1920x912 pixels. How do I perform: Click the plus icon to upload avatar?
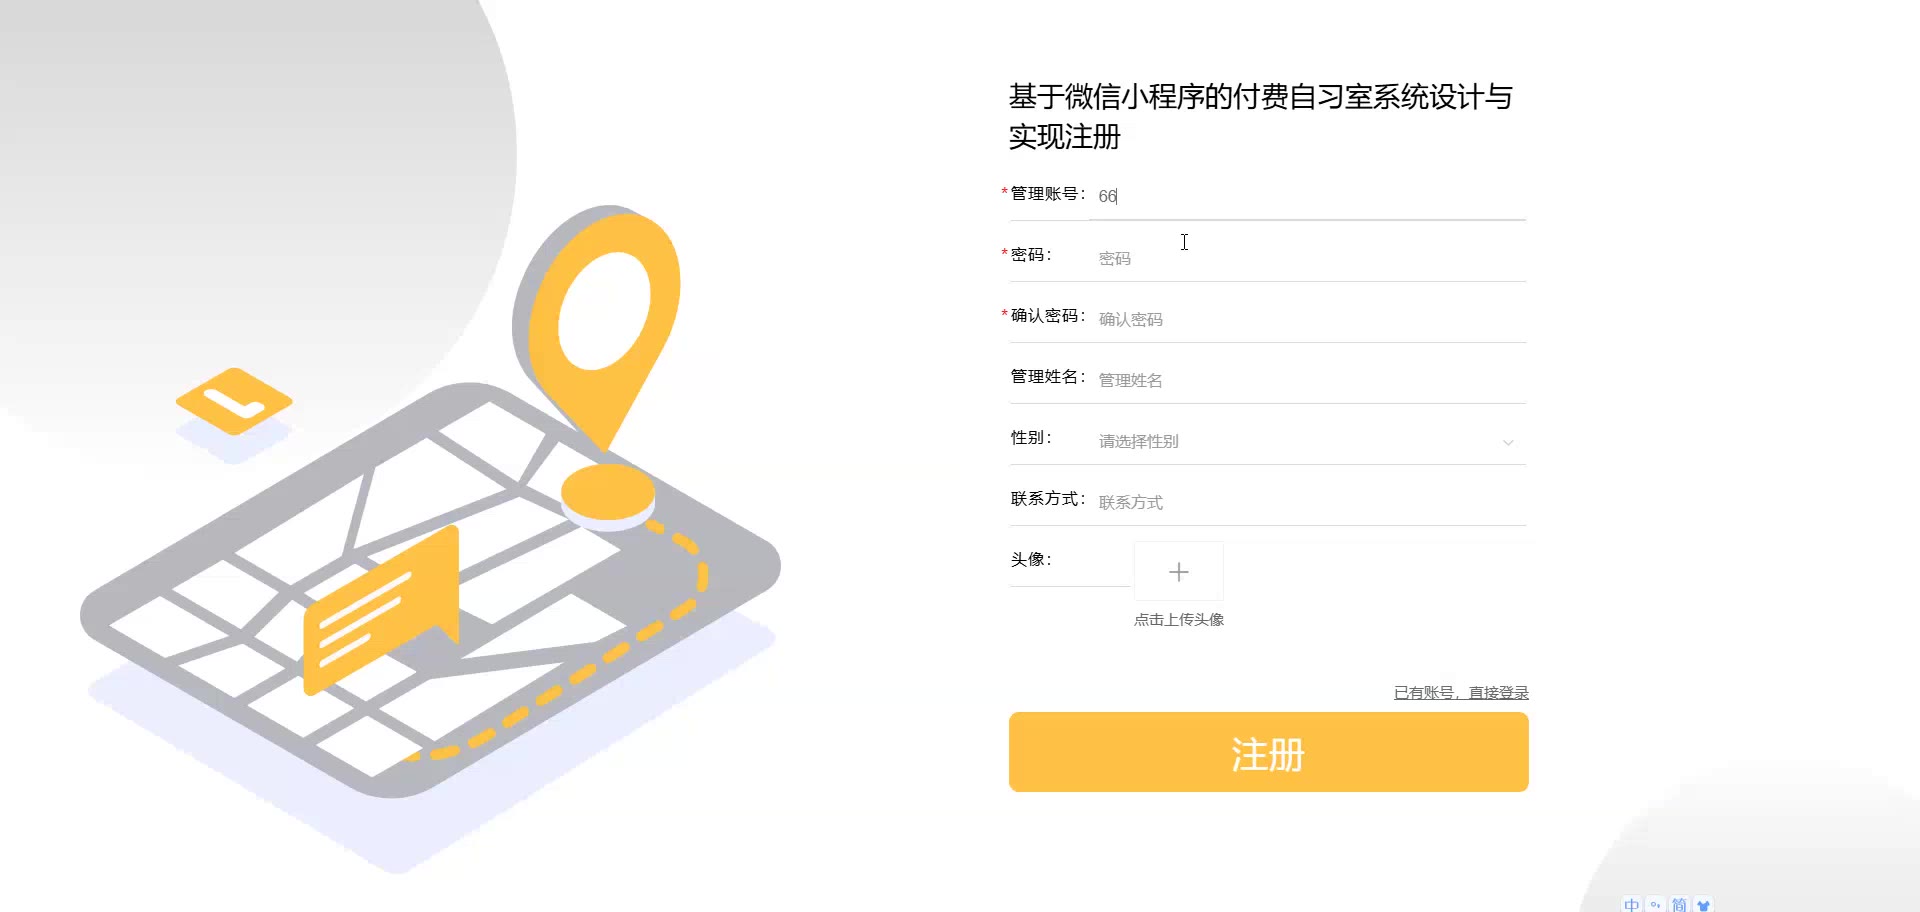point(1178,572)
